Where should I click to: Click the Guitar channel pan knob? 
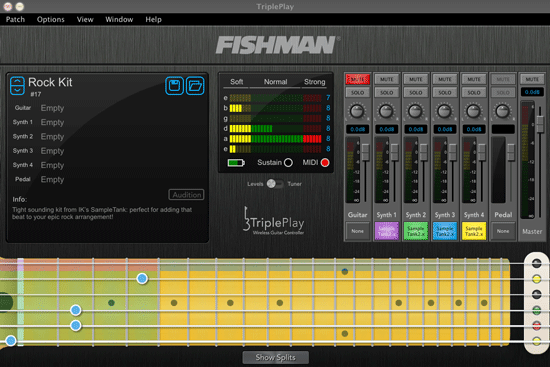pos(357,111)
